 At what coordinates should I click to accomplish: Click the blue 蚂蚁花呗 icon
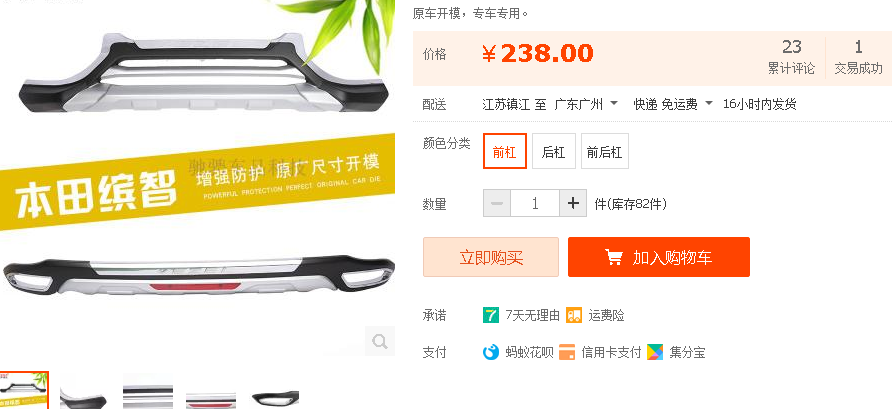pyautogui.click(x=490, y=352)
